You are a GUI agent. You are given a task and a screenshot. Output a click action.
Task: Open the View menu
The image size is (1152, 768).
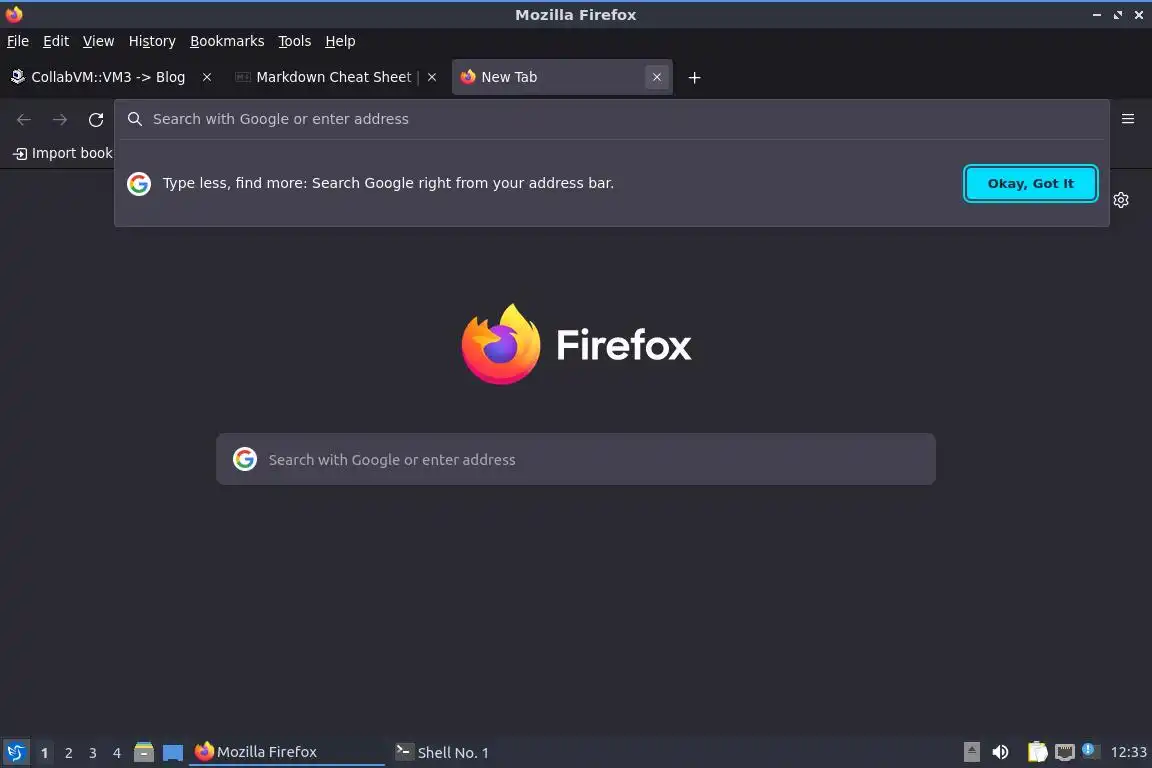pos(98,41)
